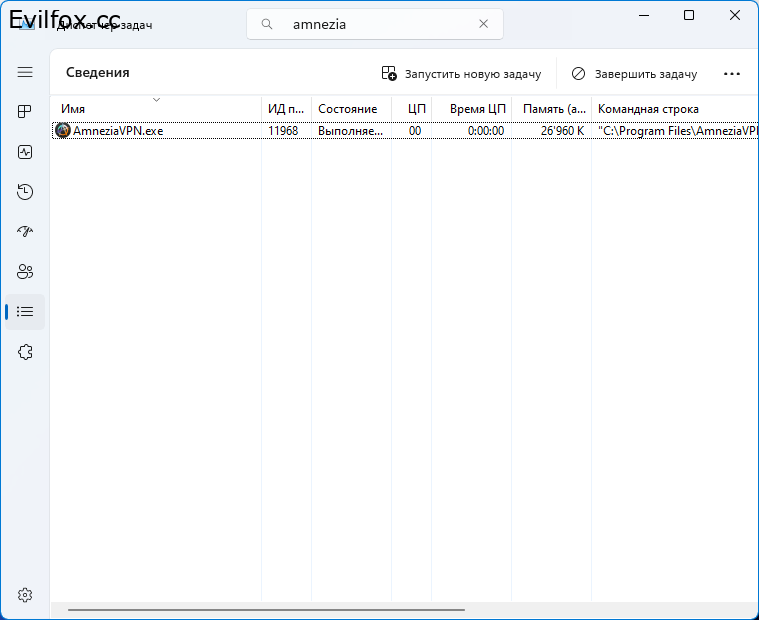
Task: Go to Startup apps page icon
Action: [25, 232]
